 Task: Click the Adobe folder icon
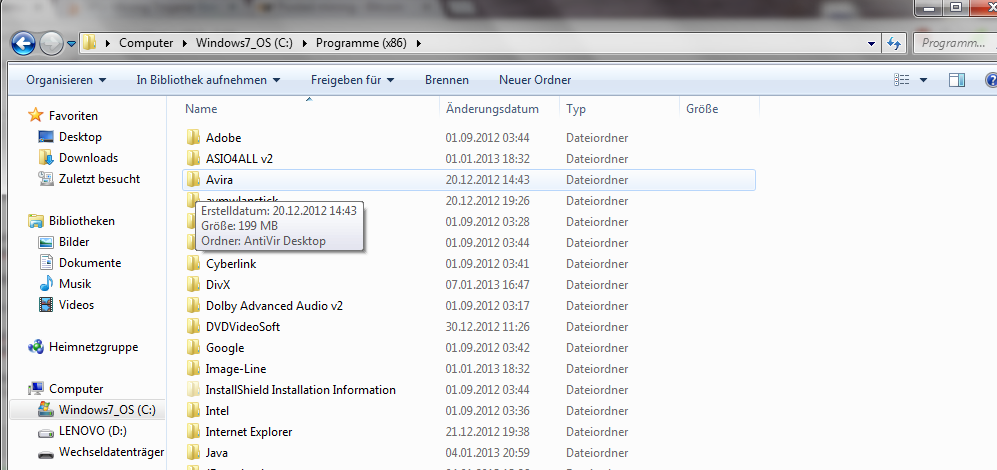193,137
